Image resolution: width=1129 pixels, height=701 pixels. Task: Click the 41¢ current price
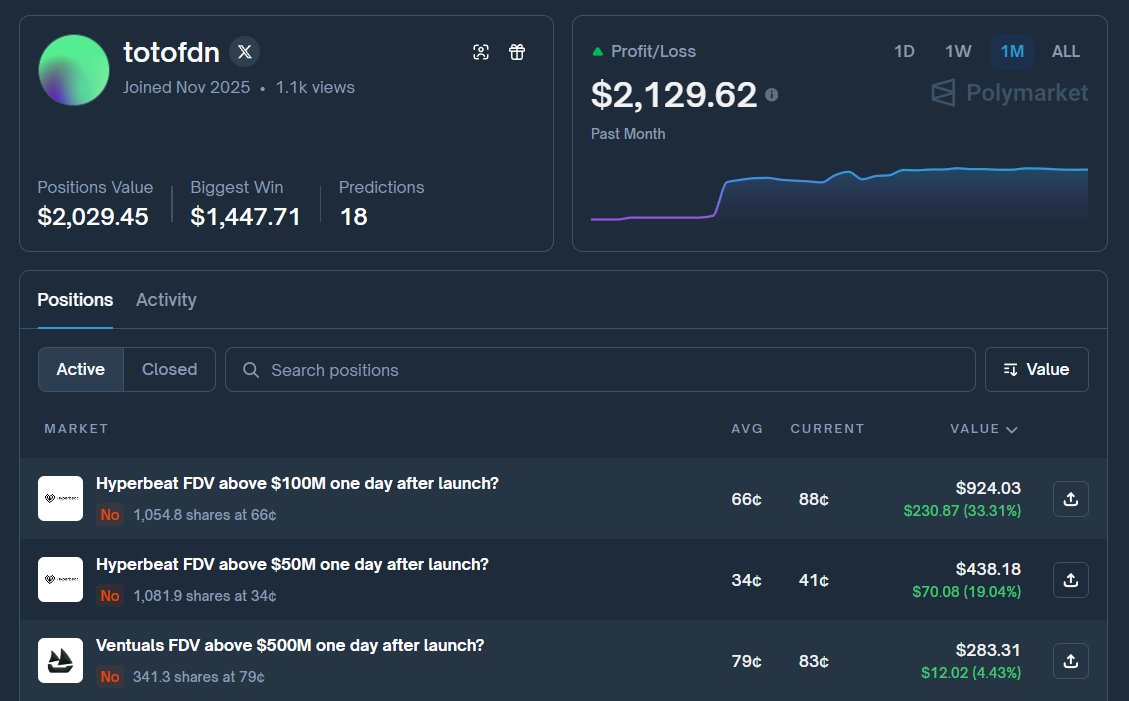[x=814, y=580]
